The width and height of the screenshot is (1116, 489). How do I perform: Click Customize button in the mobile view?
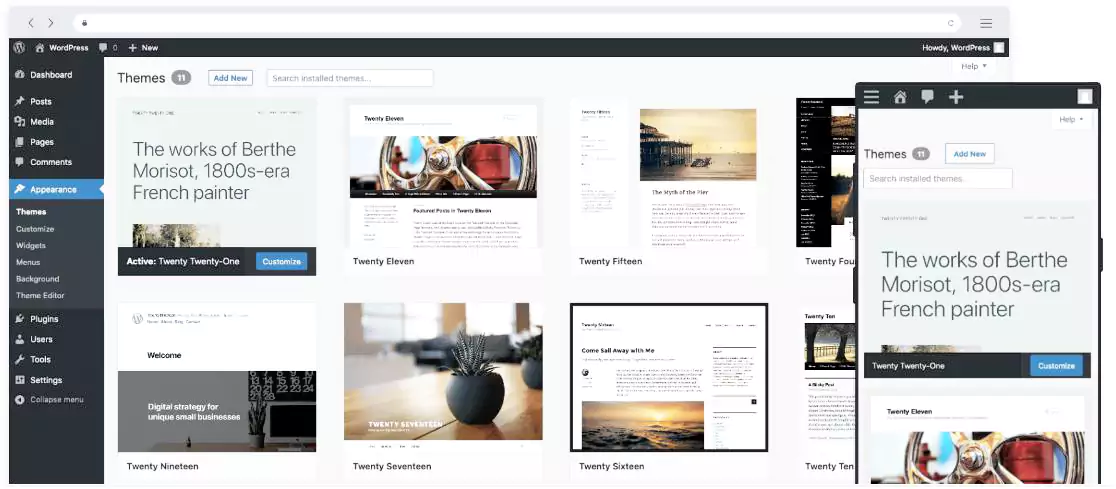coord(1056,366)
